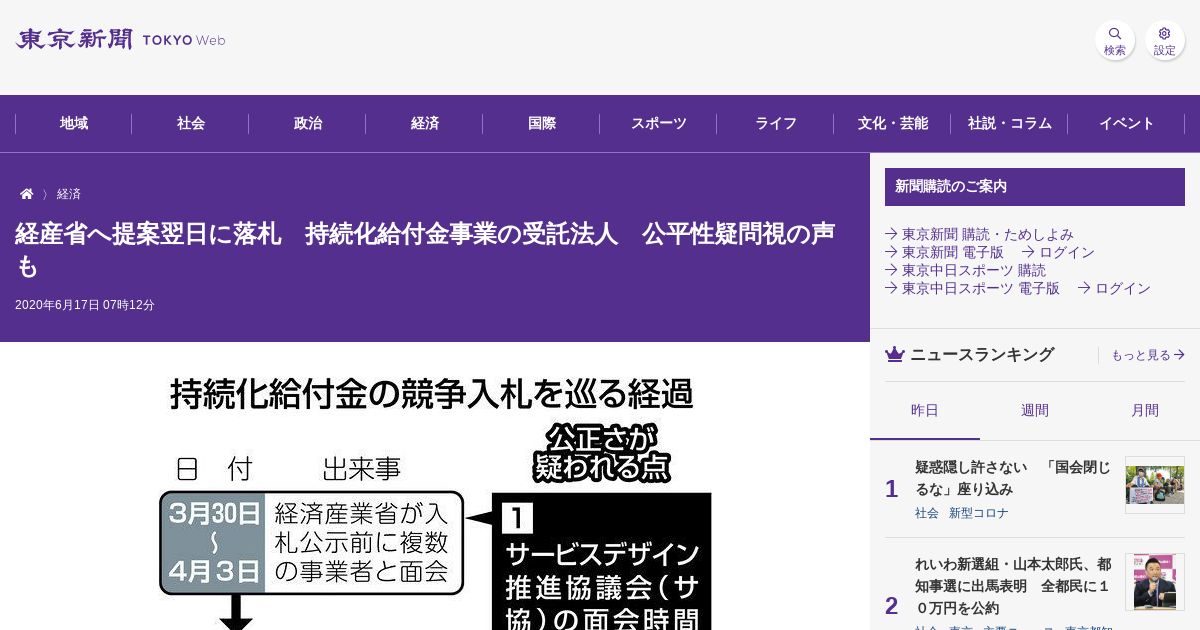Open スポーツ in the navigation bar
The width and height of the screenshot is (1200, 630).
(x=659, y=124)
